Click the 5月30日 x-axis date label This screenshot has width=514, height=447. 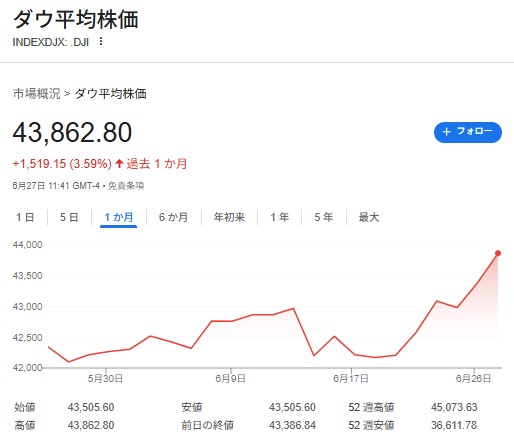click(x=105, y=379)
